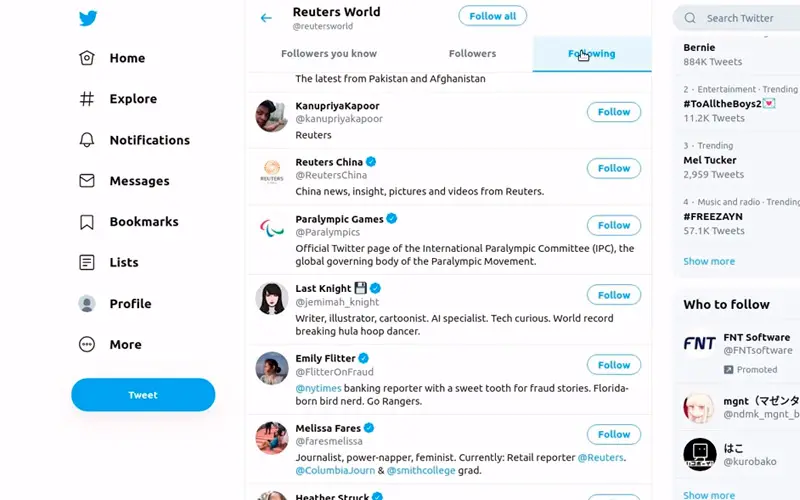Open More options circle icon

pyautogui.click(x=88, y=345)
